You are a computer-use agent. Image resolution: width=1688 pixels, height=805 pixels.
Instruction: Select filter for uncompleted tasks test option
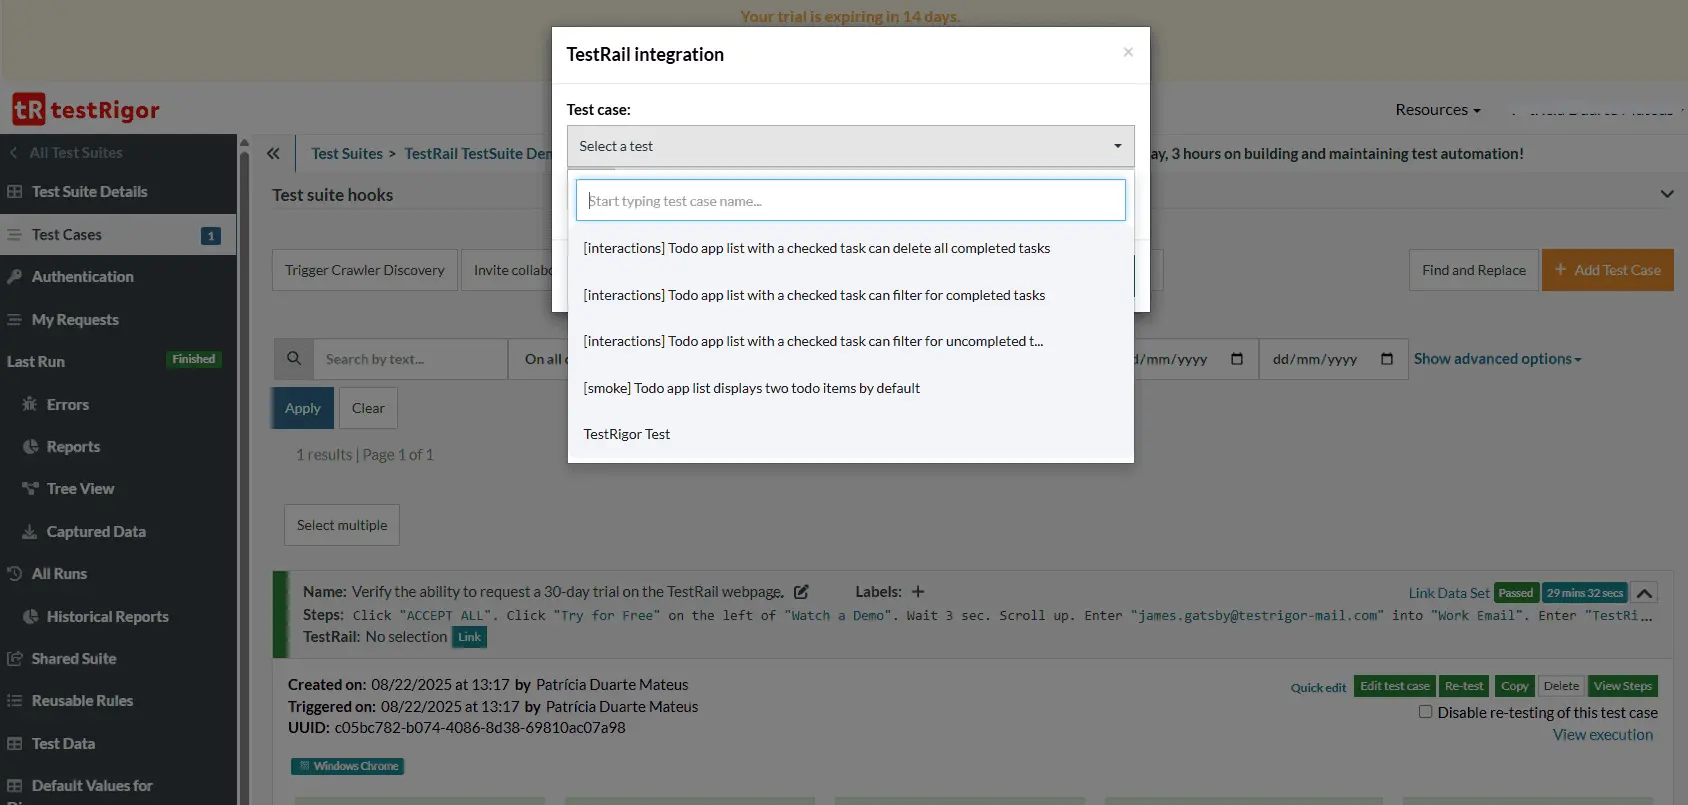point(850,341)
